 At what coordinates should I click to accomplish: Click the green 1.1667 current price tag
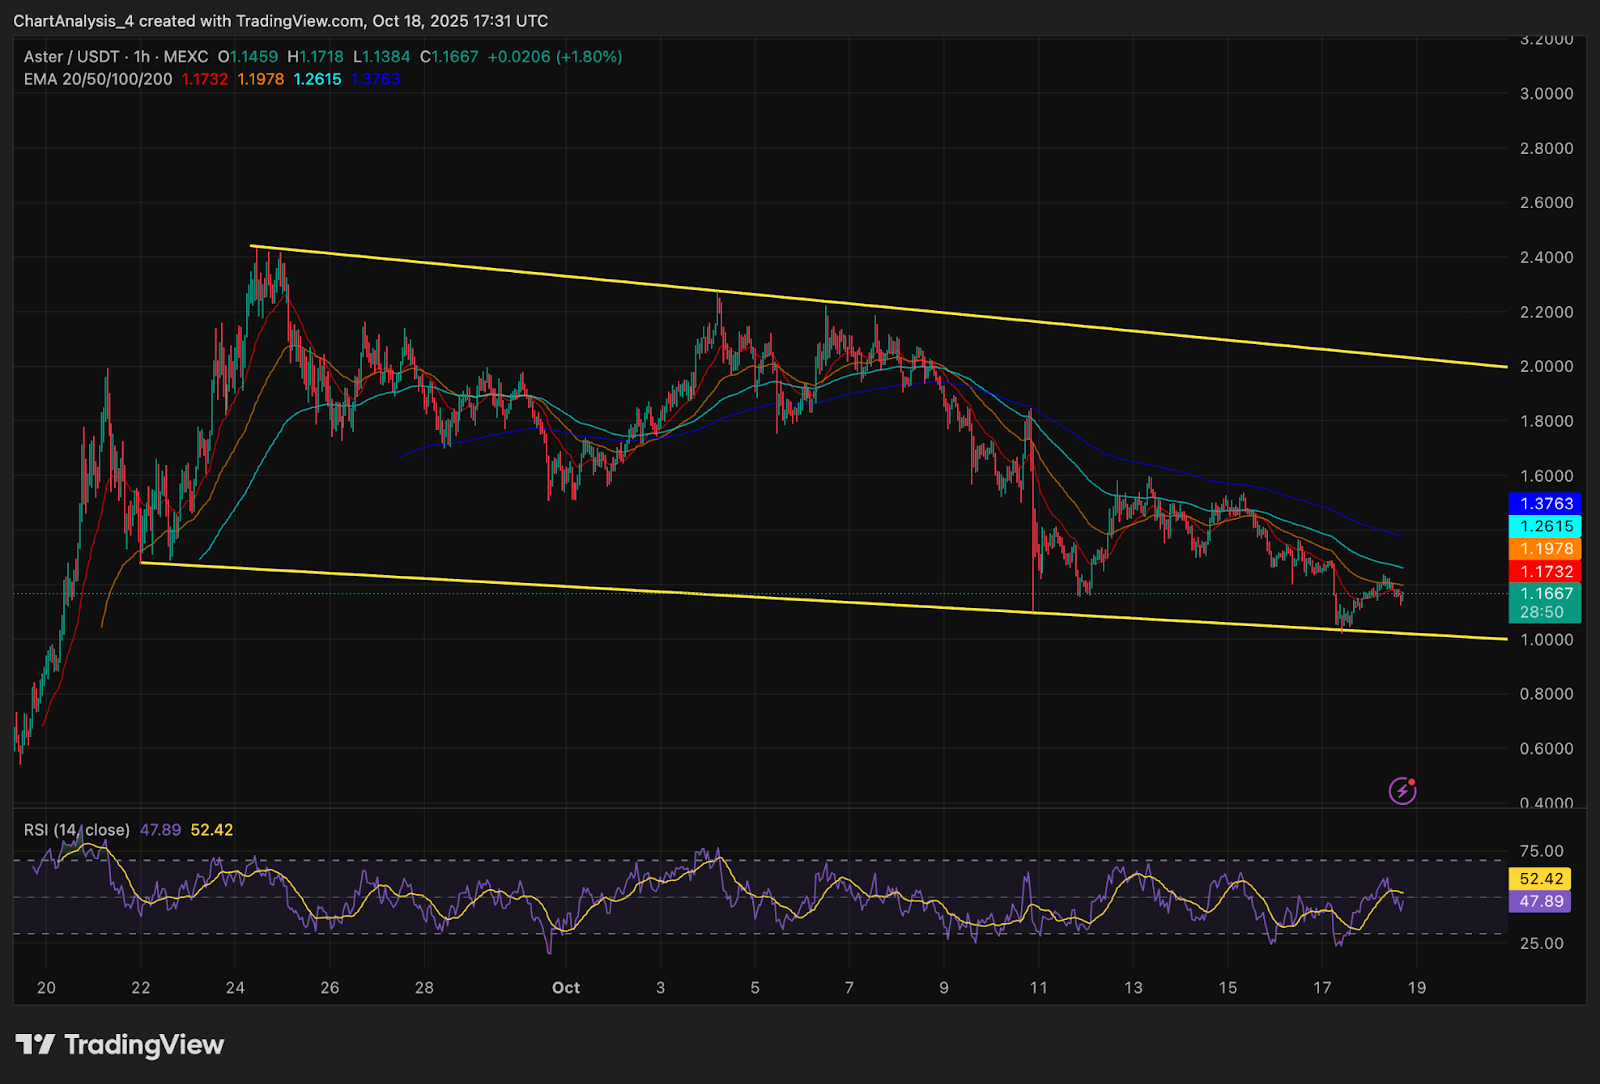coord(1545,594)
